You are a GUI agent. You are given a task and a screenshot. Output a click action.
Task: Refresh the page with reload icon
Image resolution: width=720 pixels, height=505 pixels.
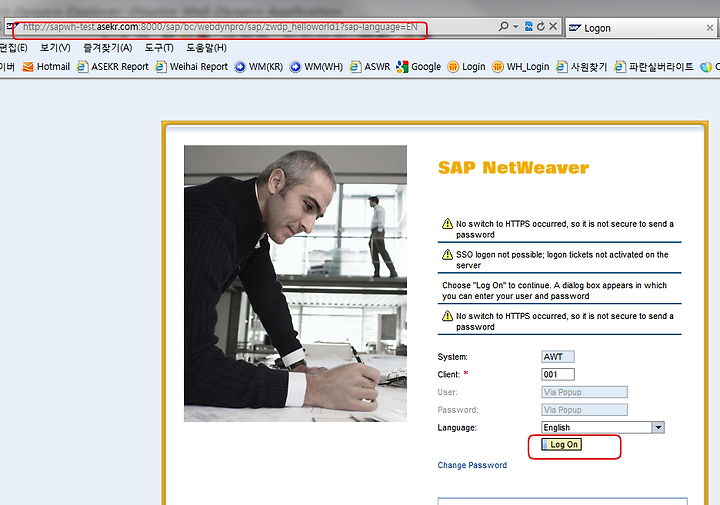541,27
